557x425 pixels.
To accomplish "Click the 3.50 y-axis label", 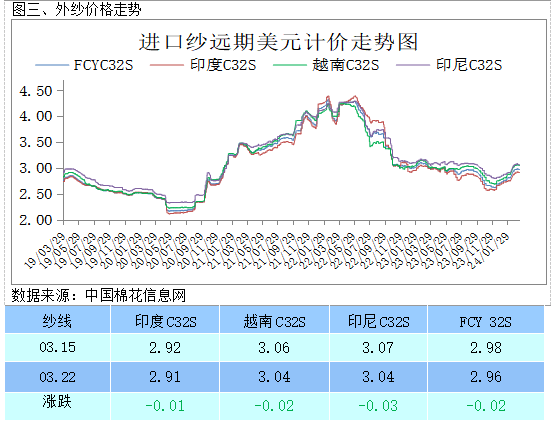I will coord(36,142).
